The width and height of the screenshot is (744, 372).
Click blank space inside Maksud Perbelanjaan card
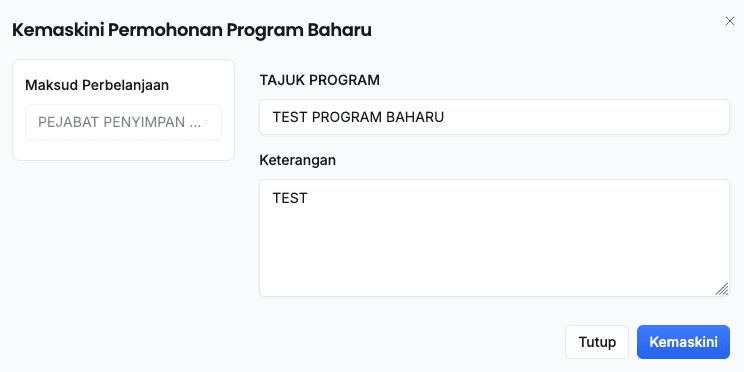pyautogui.click(x=123, y=150)
